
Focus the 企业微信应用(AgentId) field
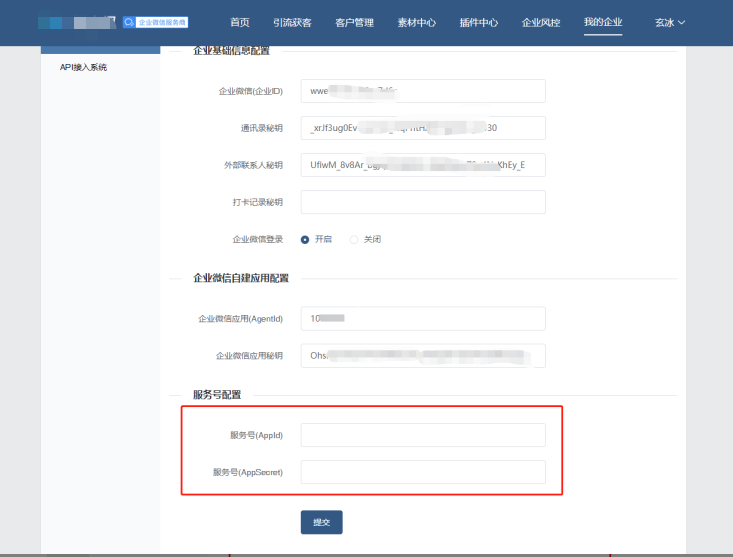click(423, 318)
